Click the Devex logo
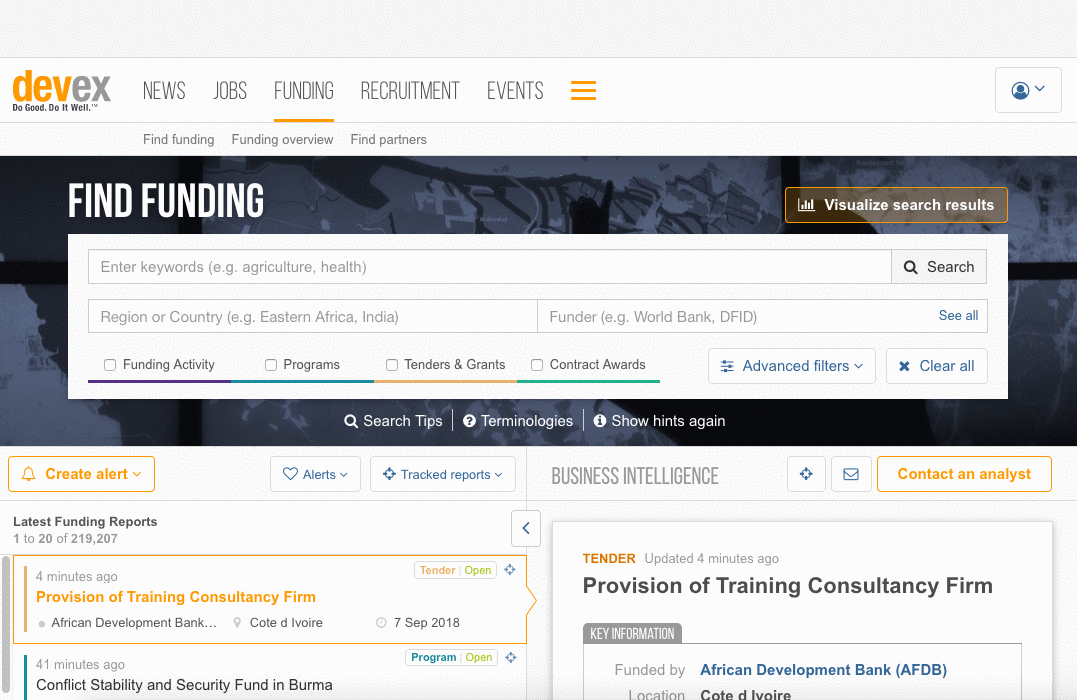The image size is (1077, 700). 61,90
